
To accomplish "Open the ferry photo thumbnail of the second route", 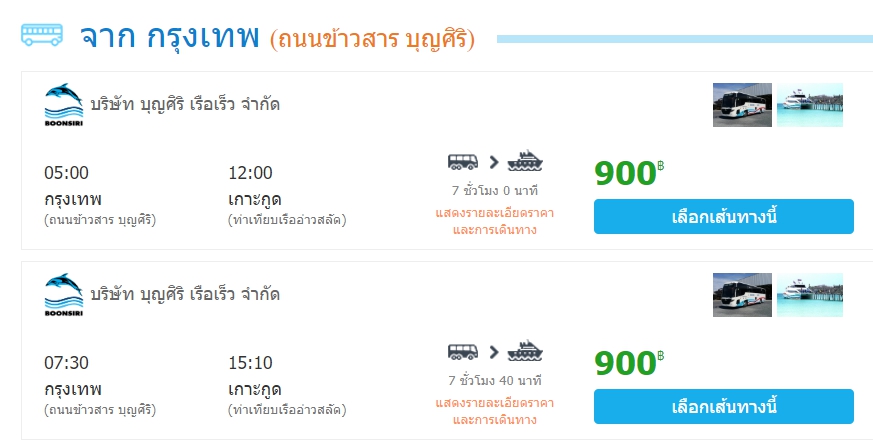I will [x=810, y=295].
